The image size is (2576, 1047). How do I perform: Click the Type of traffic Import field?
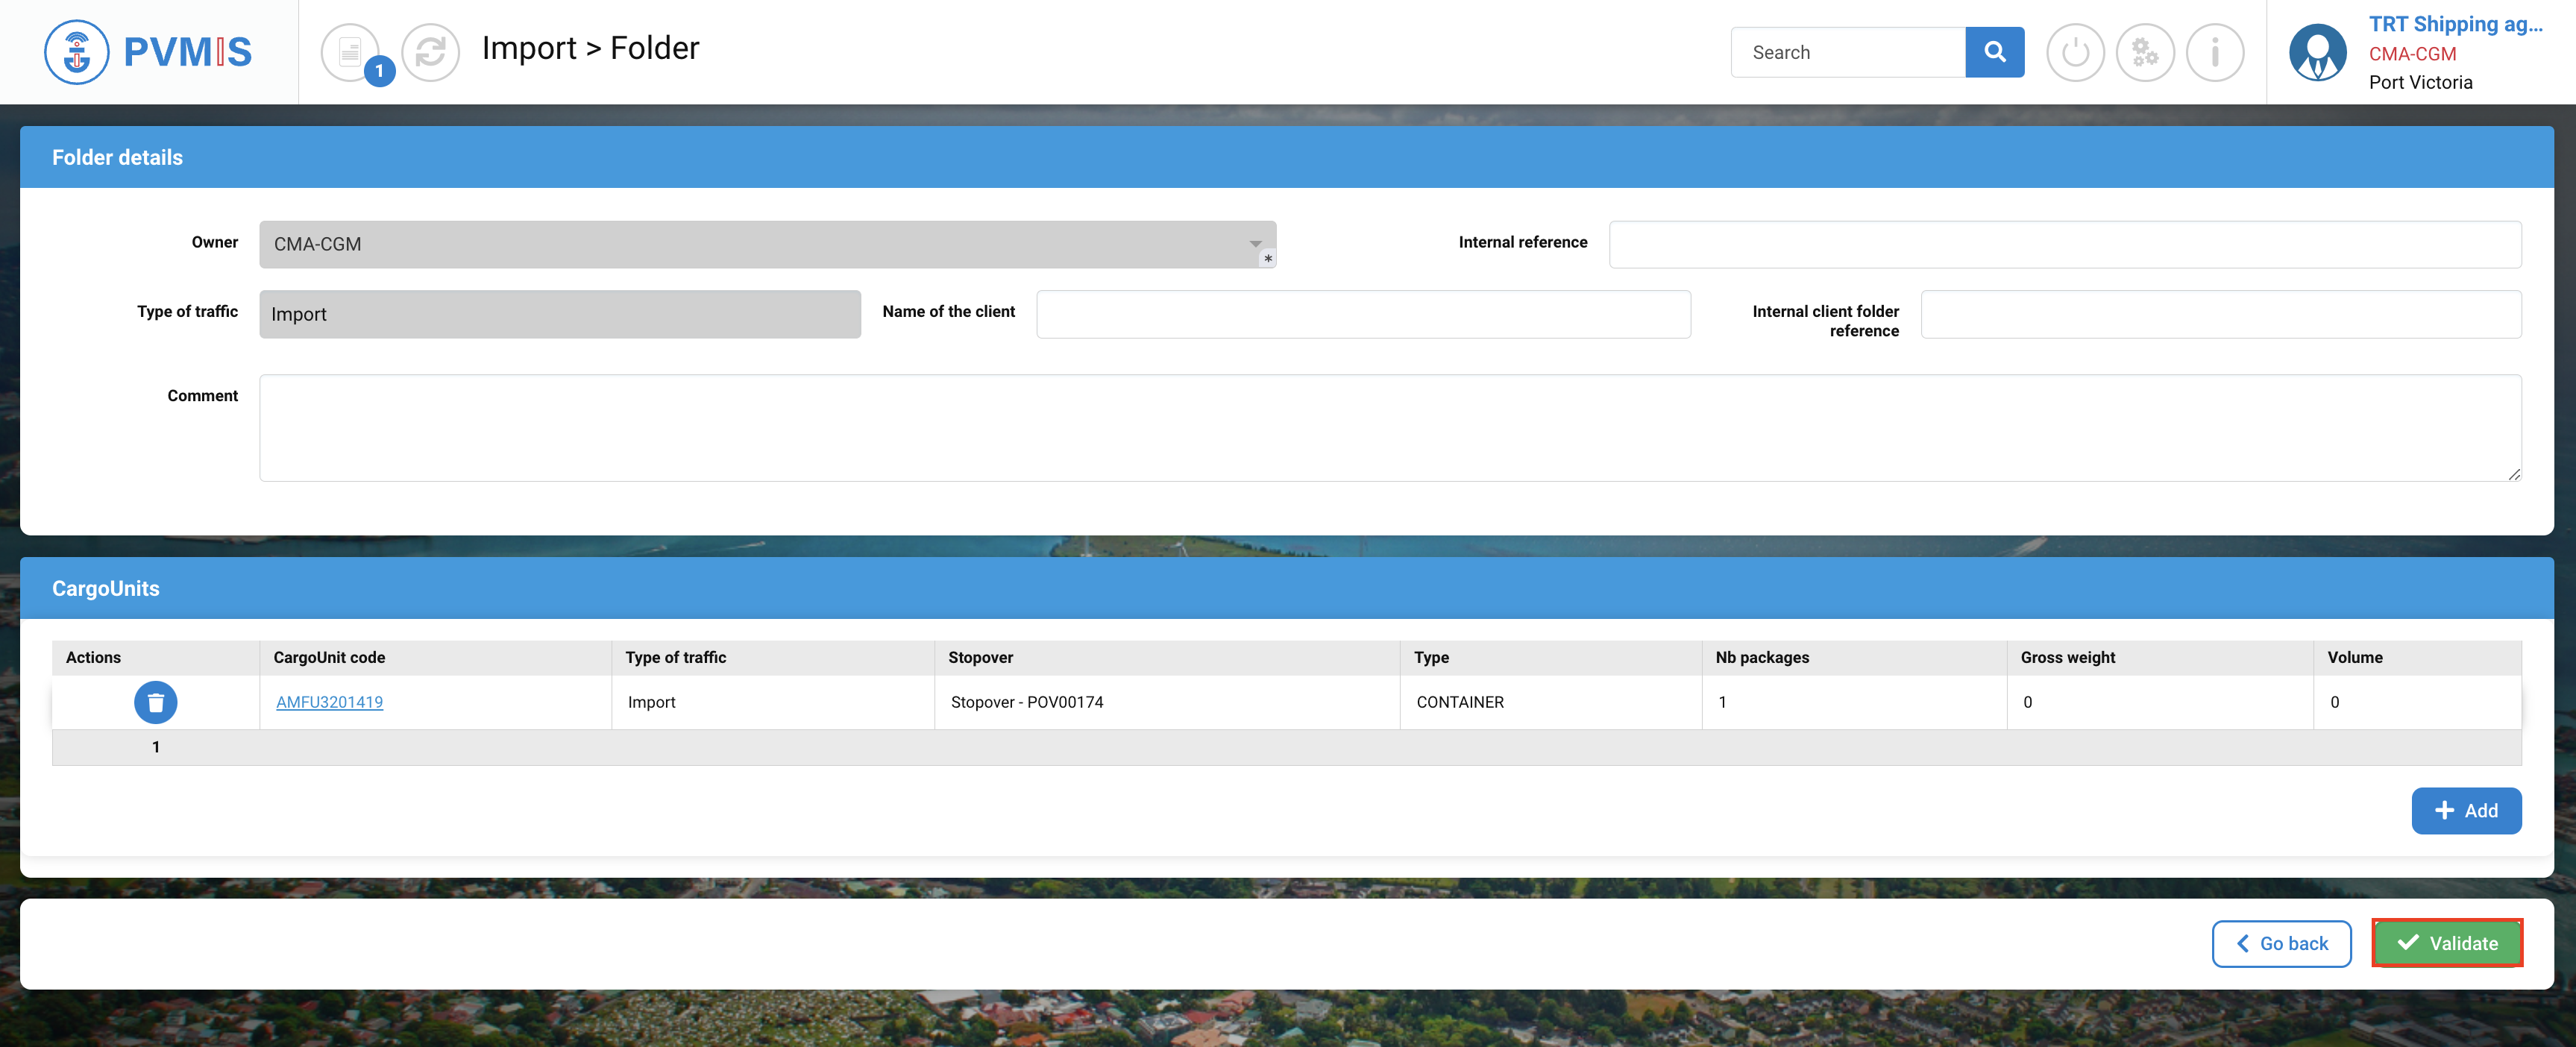click(559, 314)
